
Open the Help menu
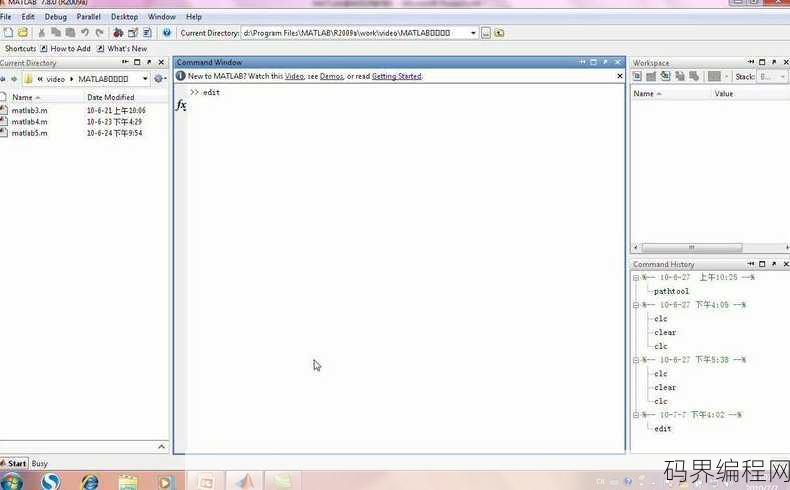click(x=194, y=17)
